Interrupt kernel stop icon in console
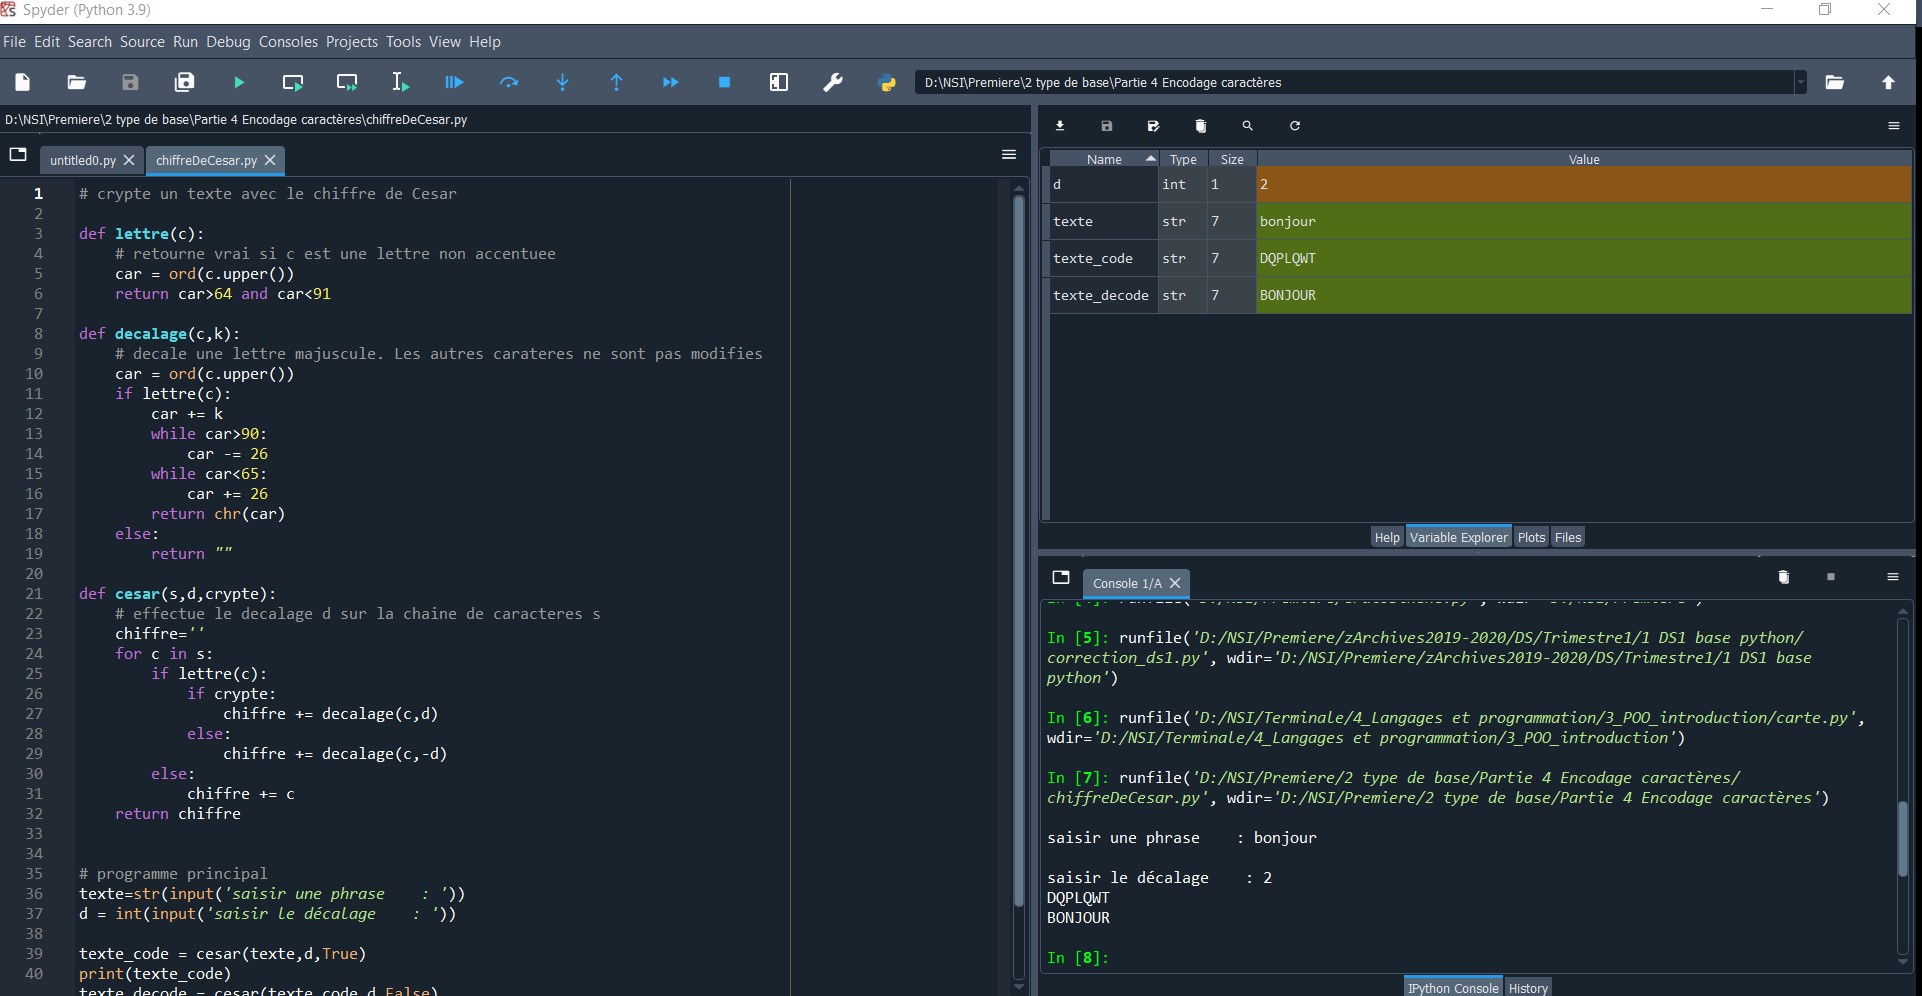Image resolution: width=1922 pixels, height=996 pixels. click(1831, 577)
